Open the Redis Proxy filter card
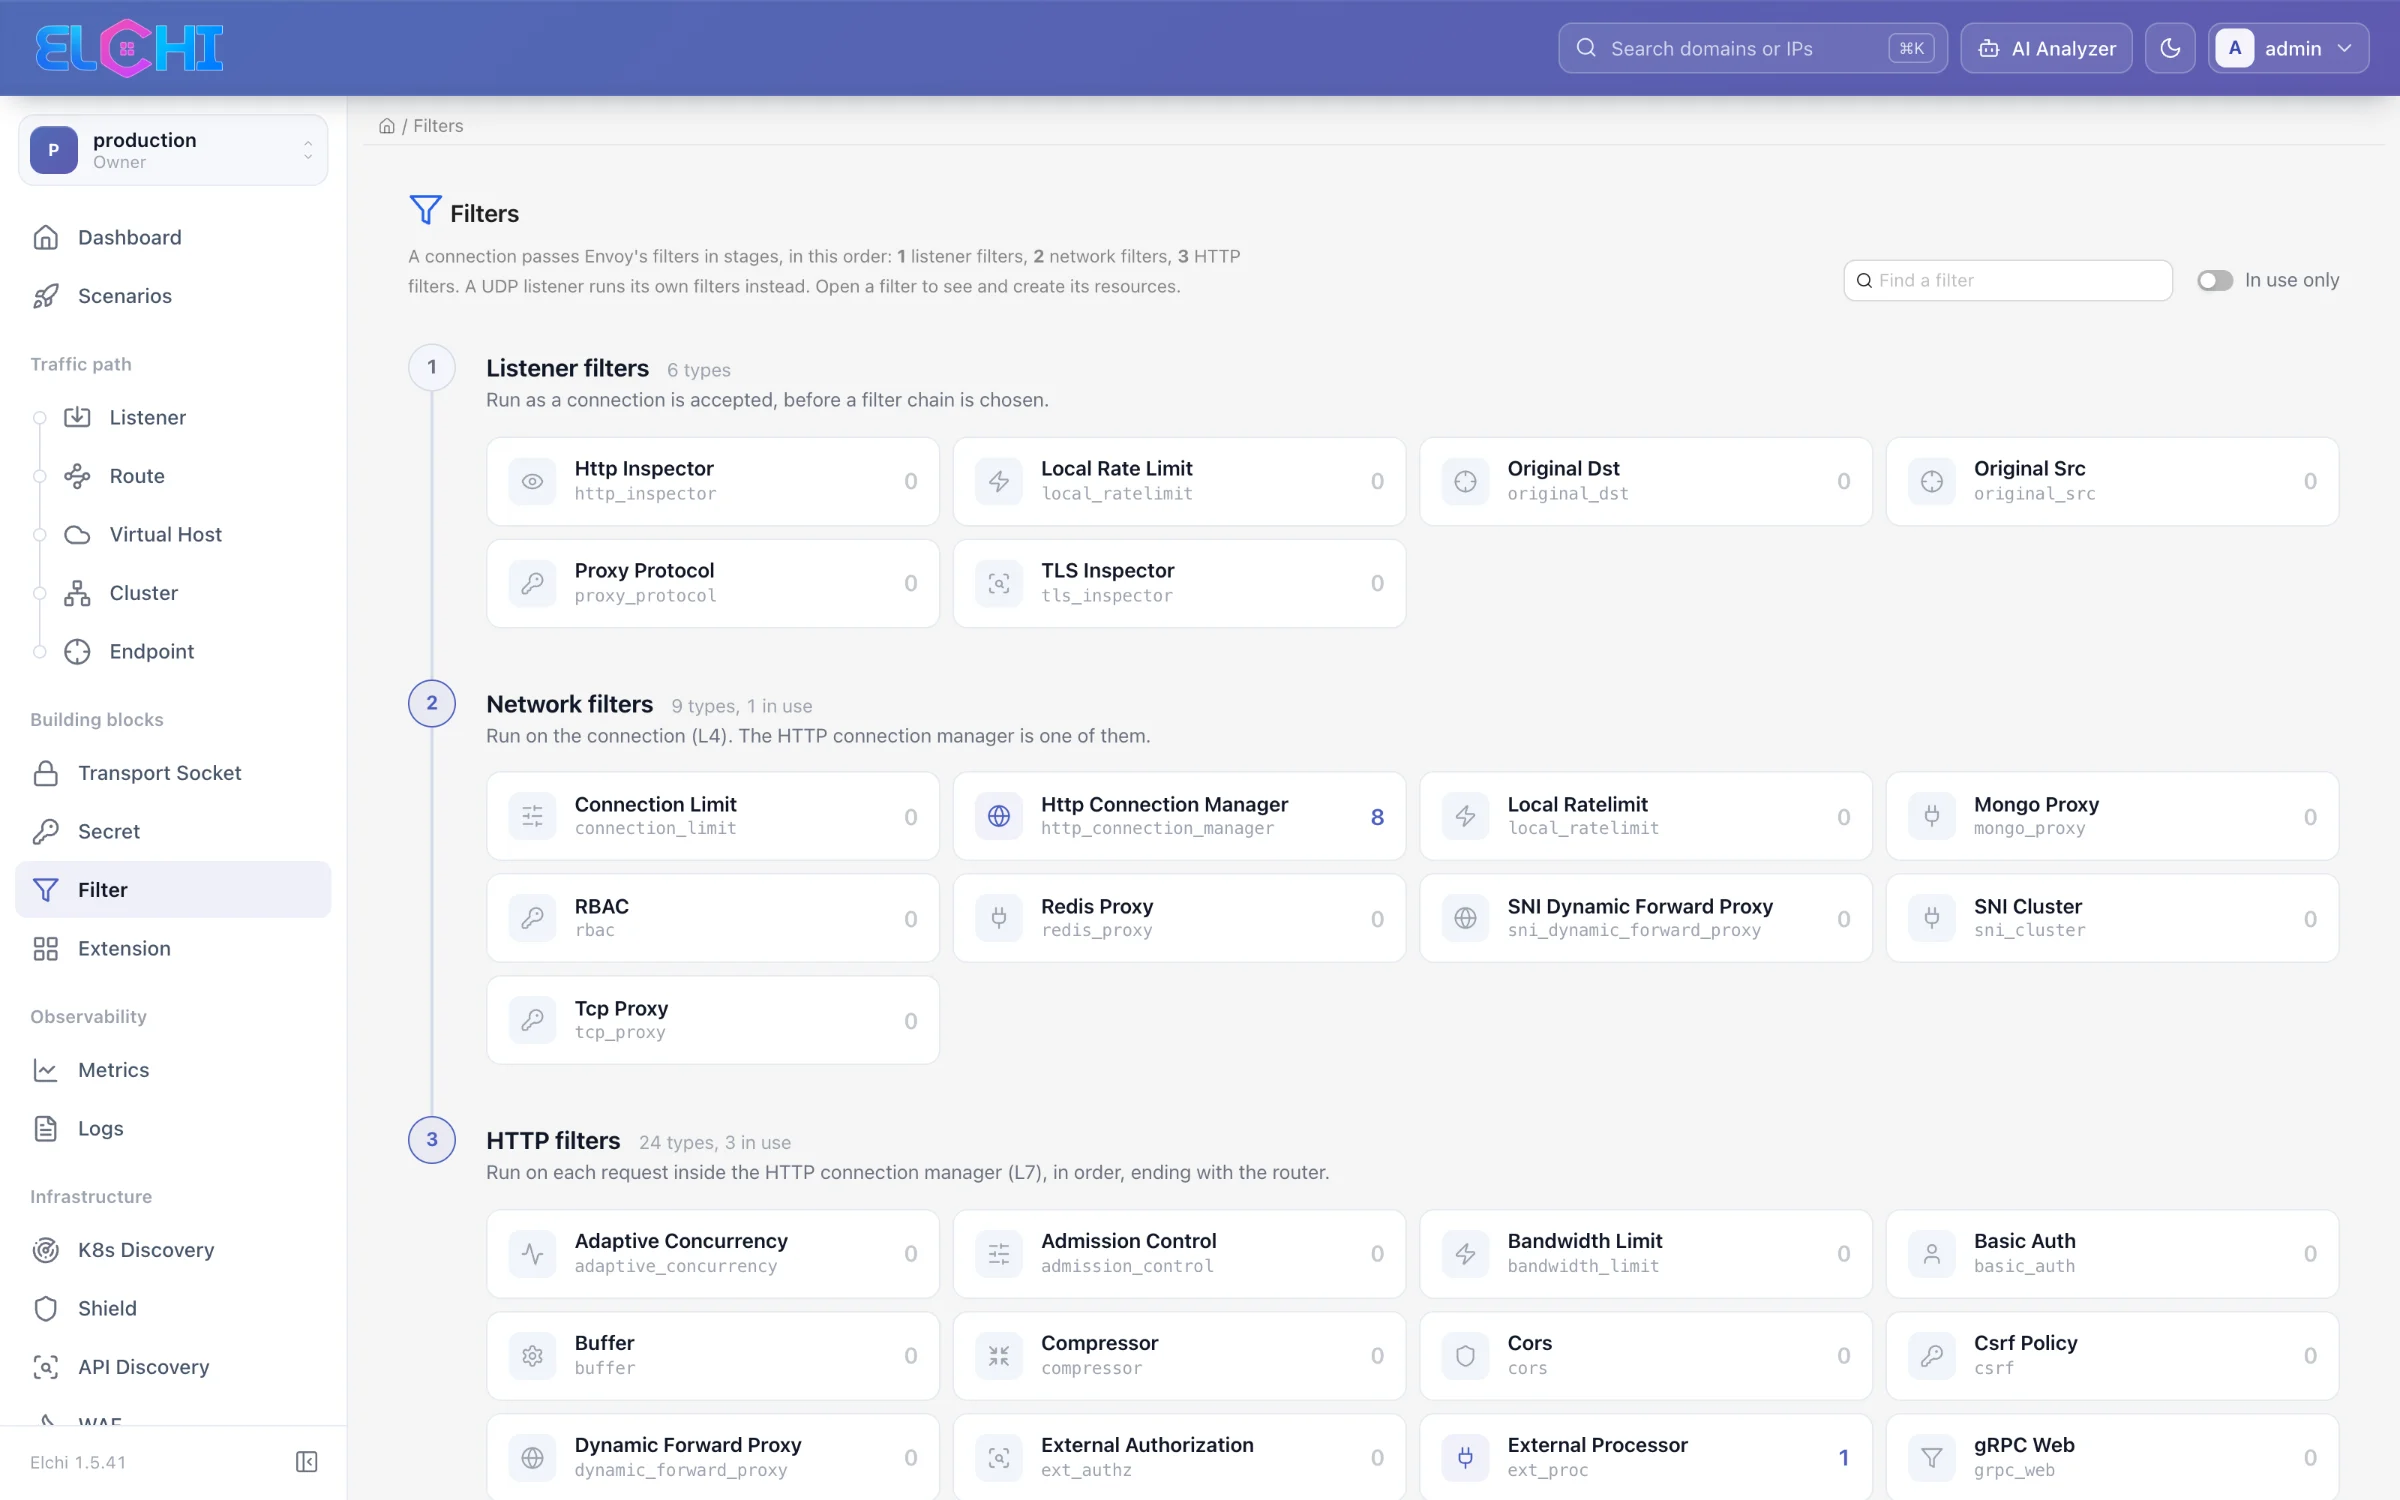Viewport: 2400px width, 1500px height. pos(1179,918)
